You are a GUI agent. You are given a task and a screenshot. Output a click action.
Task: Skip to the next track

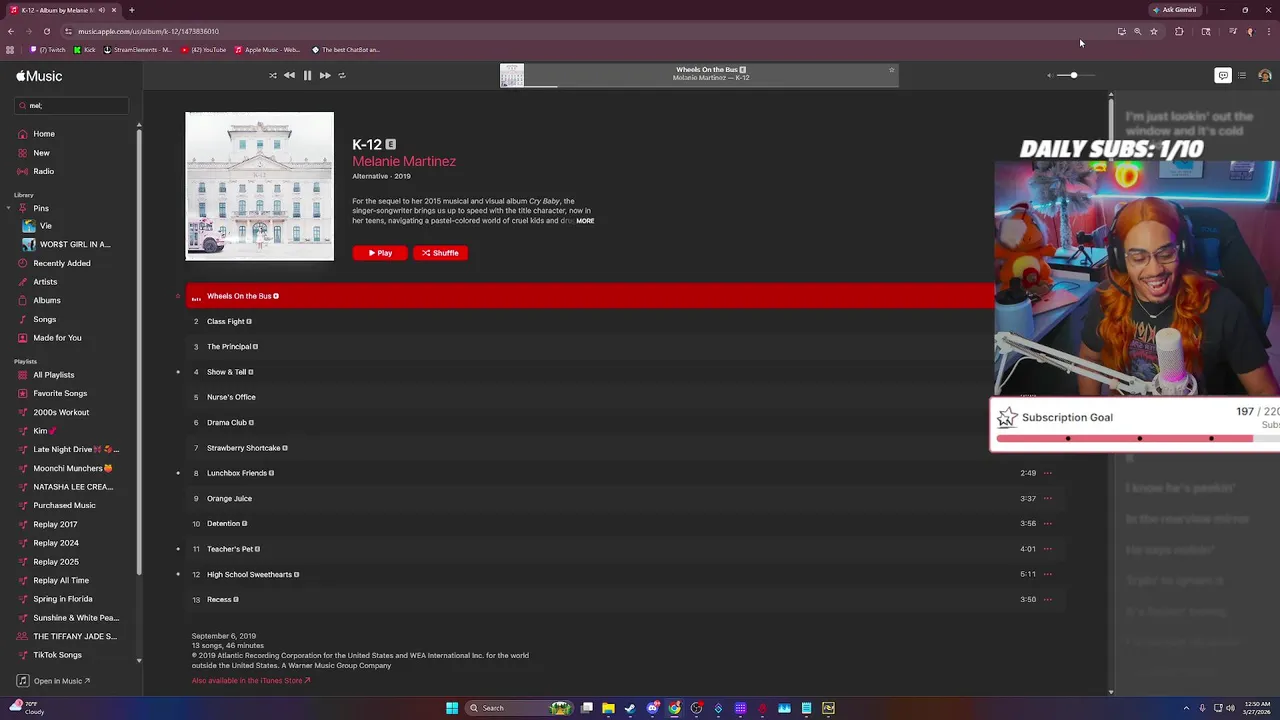(x=325, y=75)
